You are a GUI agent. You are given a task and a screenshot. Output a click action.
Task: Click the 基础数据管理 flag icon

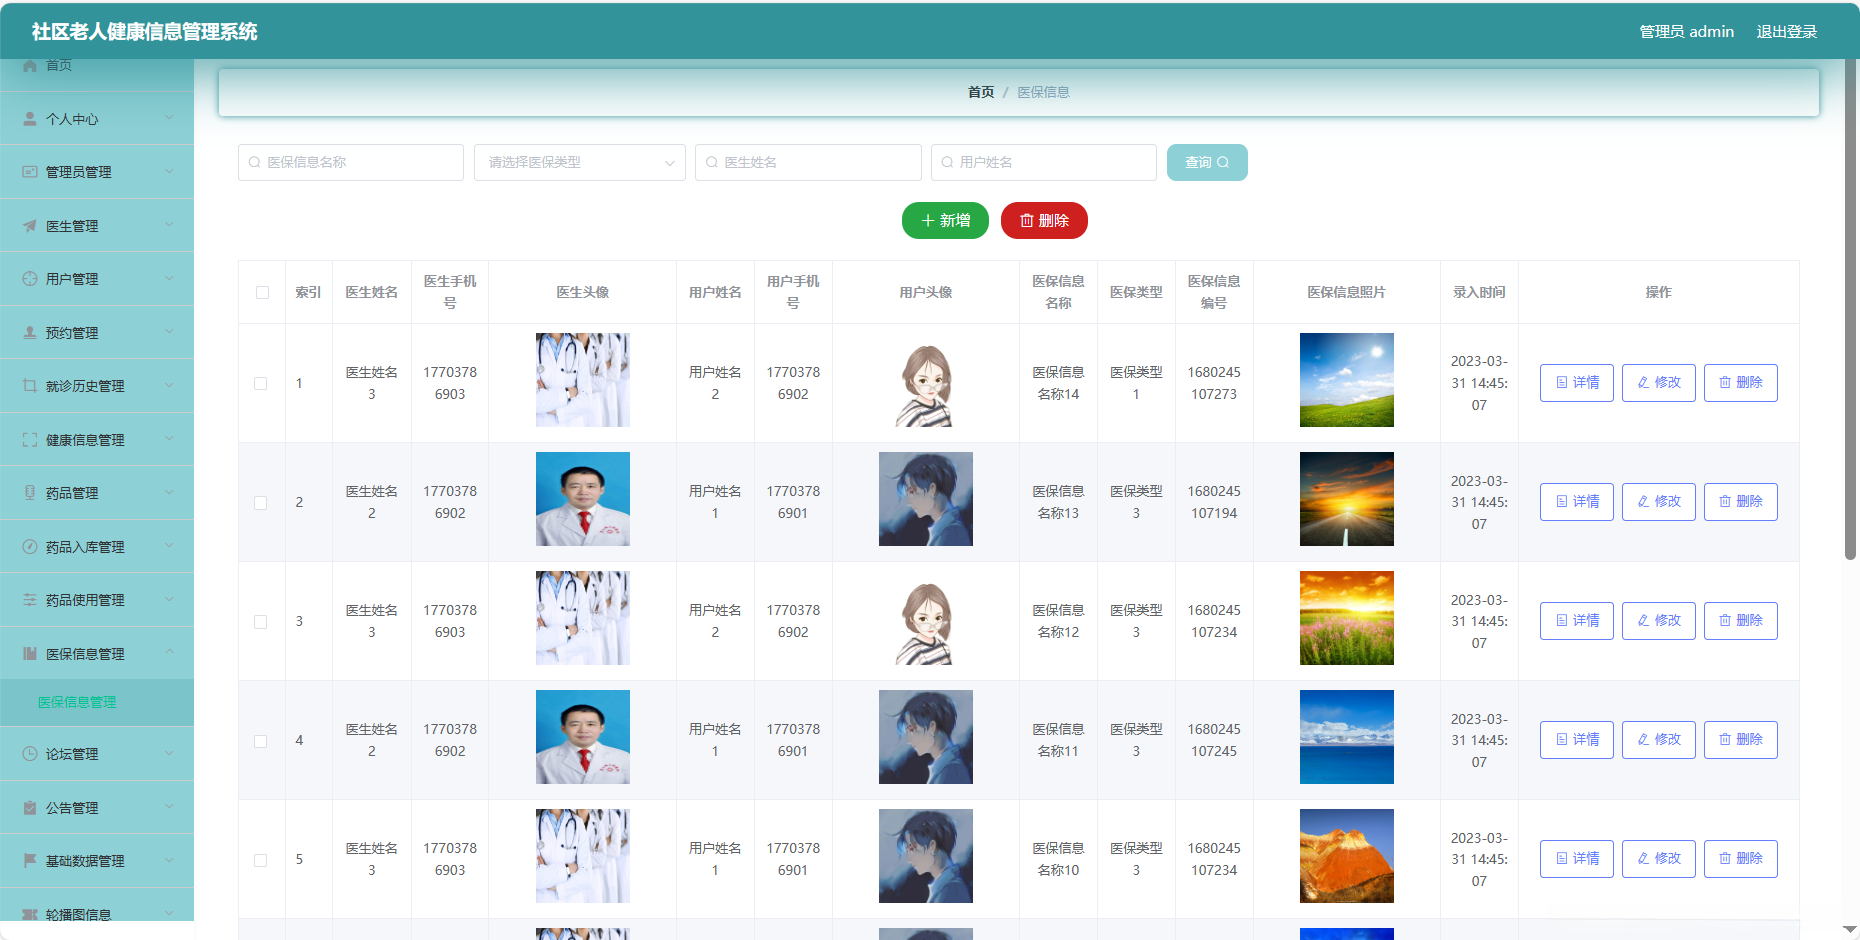pos(29,860)
